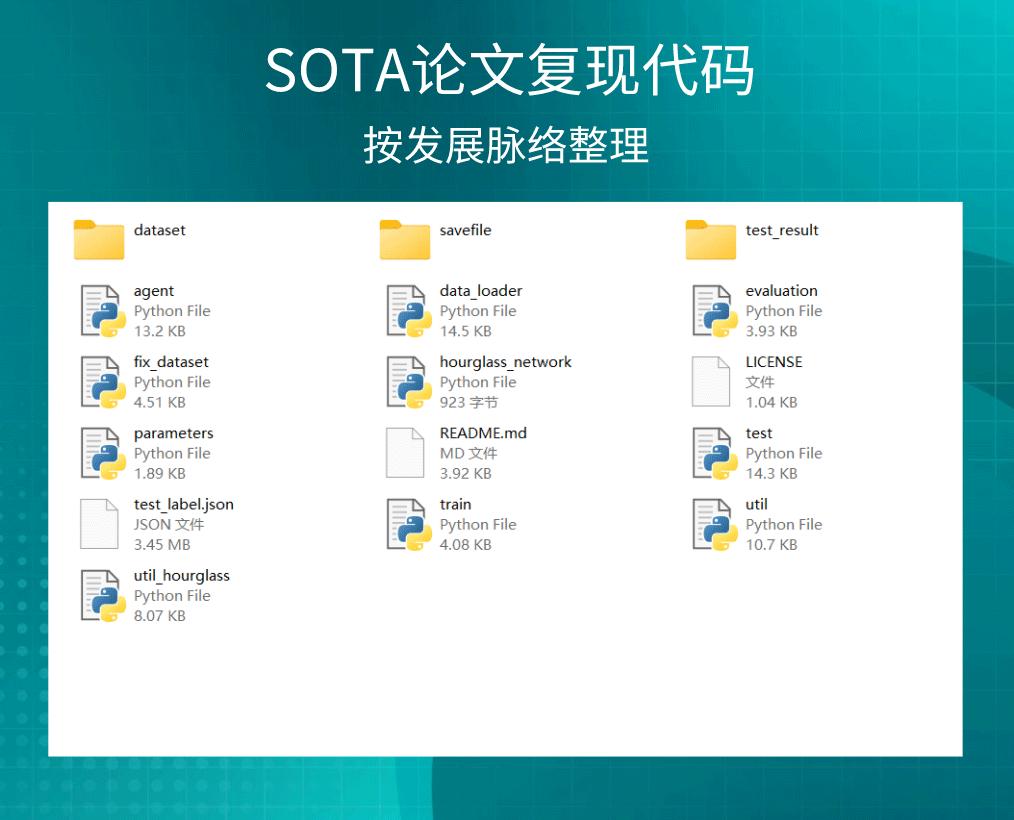Screen dimensions: 1014x820
Task: Select the test_label.json file icon
Action: [99, 524]
